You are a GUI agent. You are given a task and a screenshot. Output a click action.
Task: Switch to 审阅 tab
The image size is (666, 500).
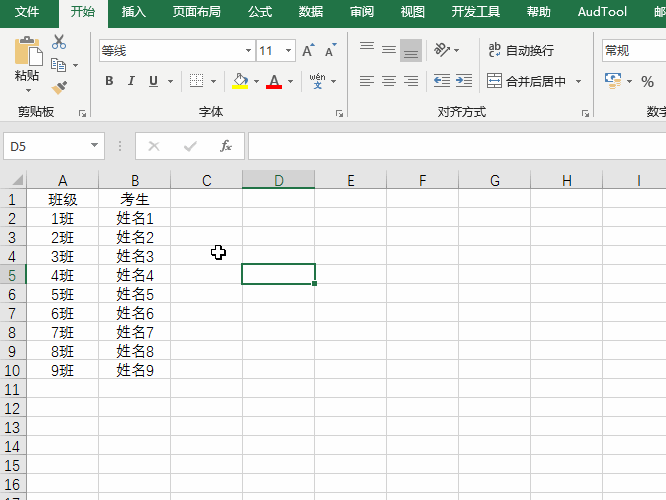pos(361,12)
